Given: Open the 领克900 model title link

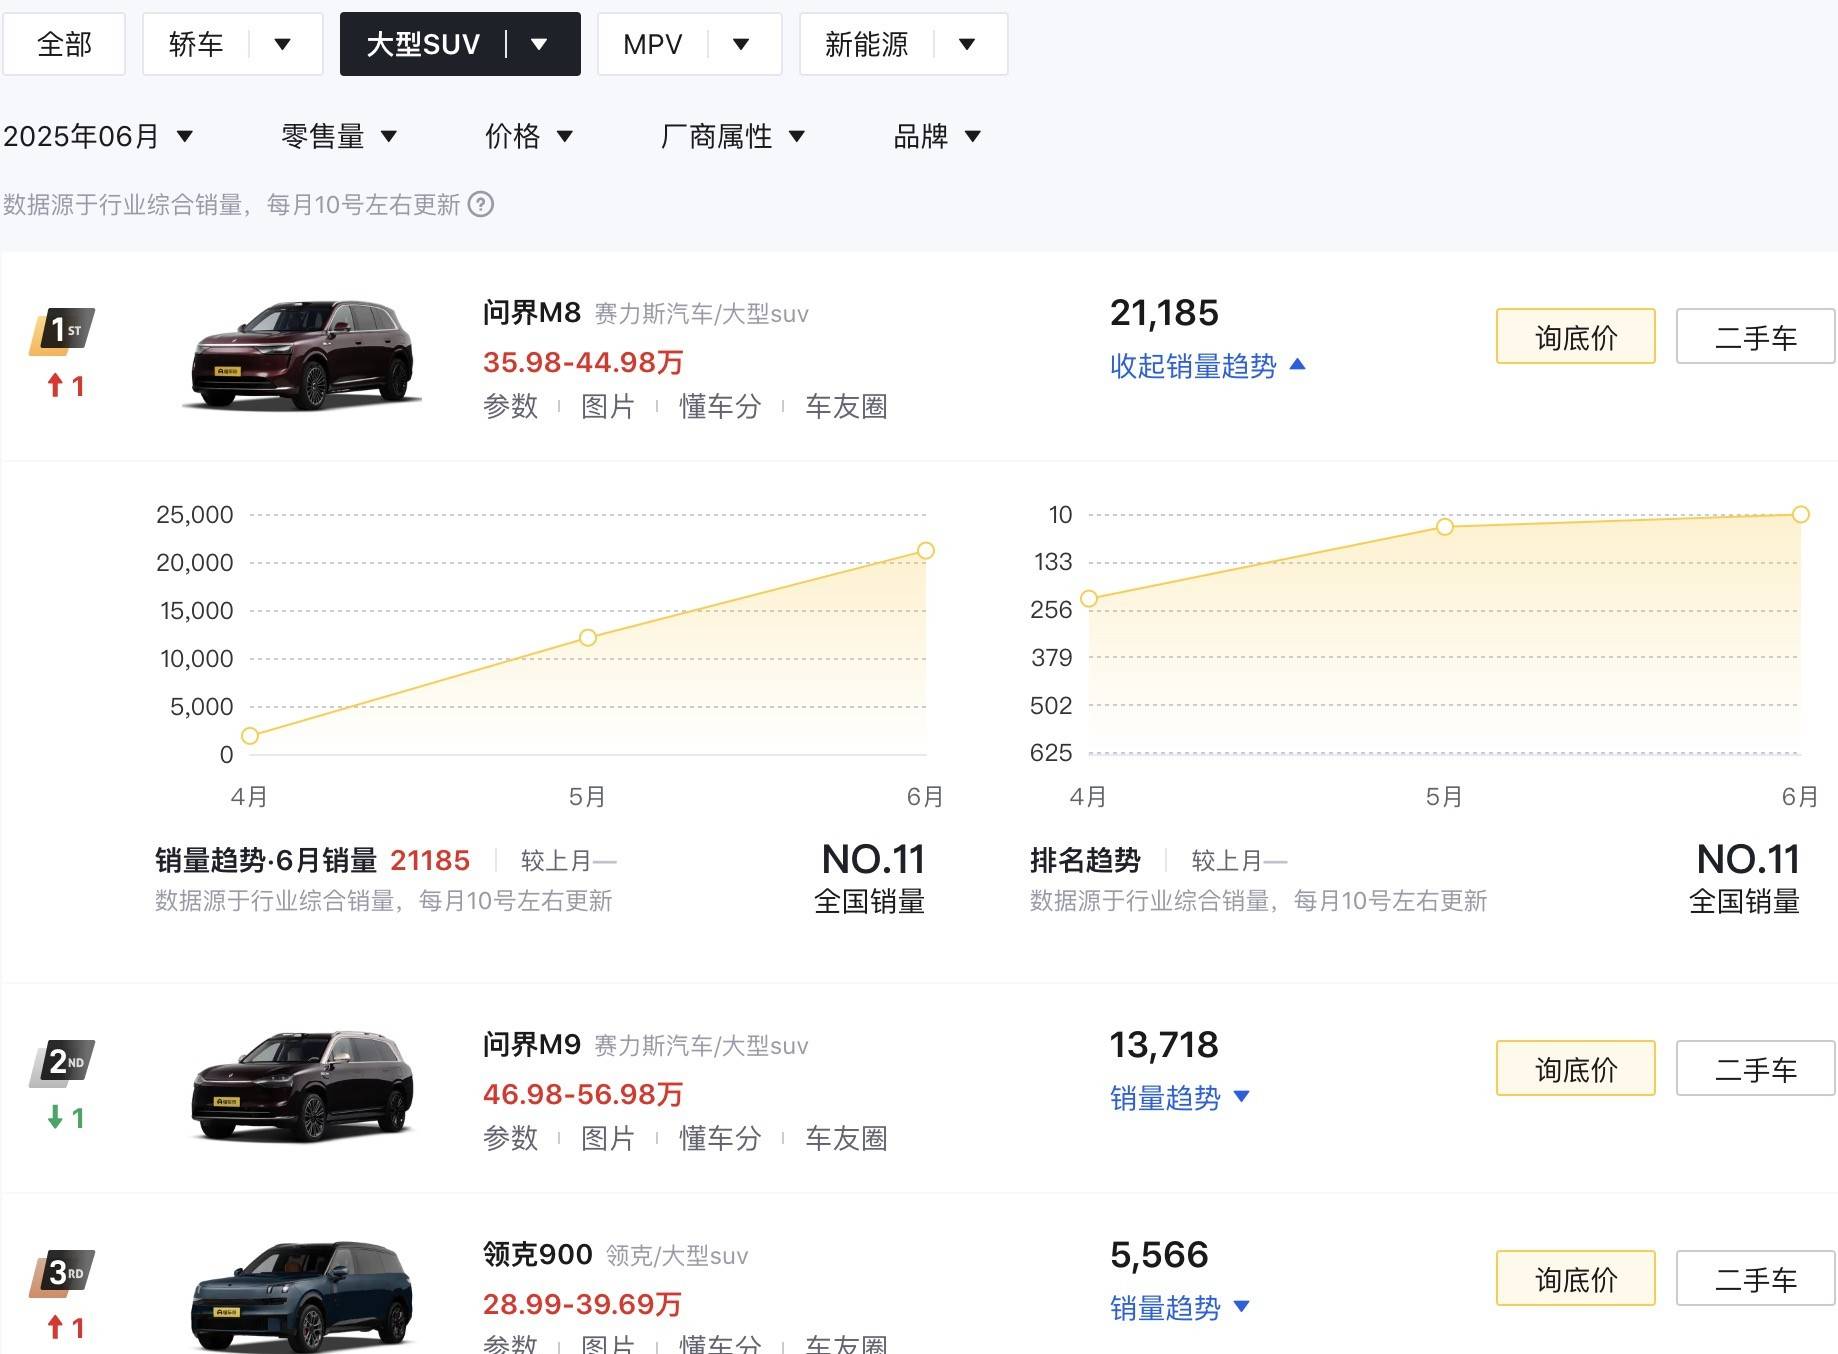Looking at the screenshot, I should point(537,1255).
